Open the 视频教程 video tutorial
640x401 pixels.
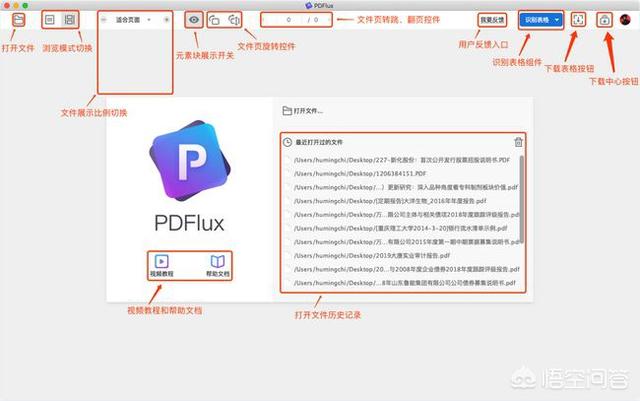(160, 264)
